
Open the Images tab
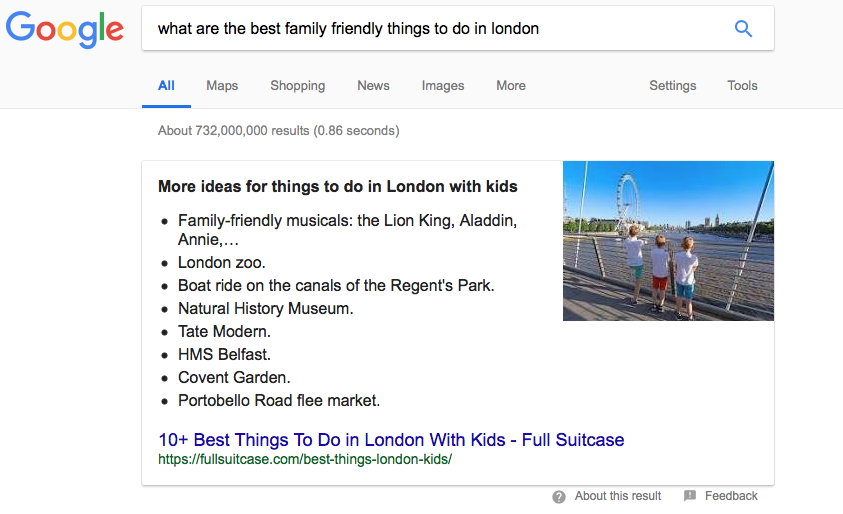tap(442, 85)
